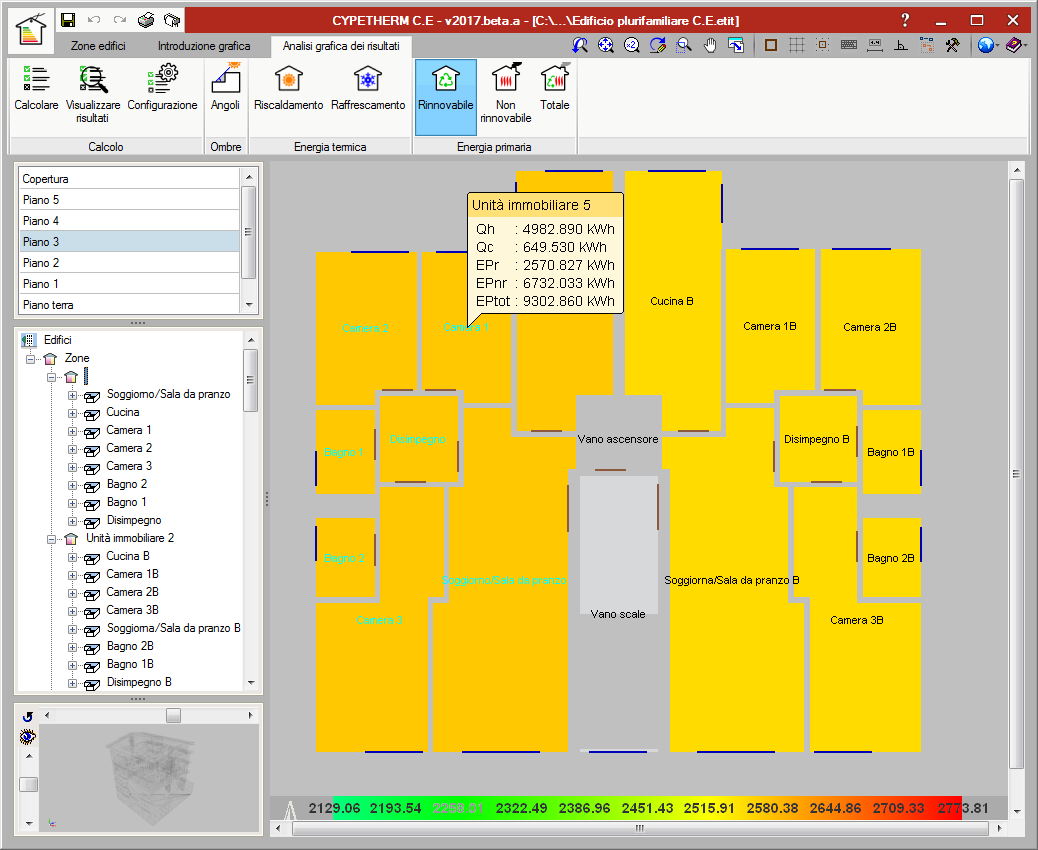The width and height of the screenshot is (1038, 850).
Task: Click Vano ascensore in floor plan
Action: click(618, 439)
